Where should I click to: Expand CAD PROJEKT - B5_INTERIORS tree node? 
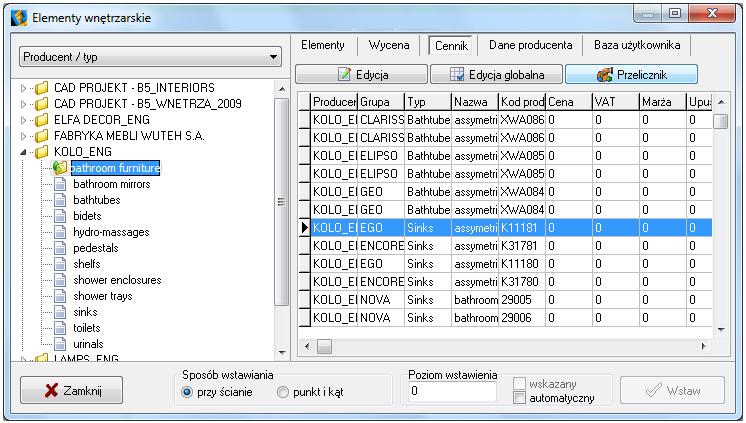[x=23, y=88]
